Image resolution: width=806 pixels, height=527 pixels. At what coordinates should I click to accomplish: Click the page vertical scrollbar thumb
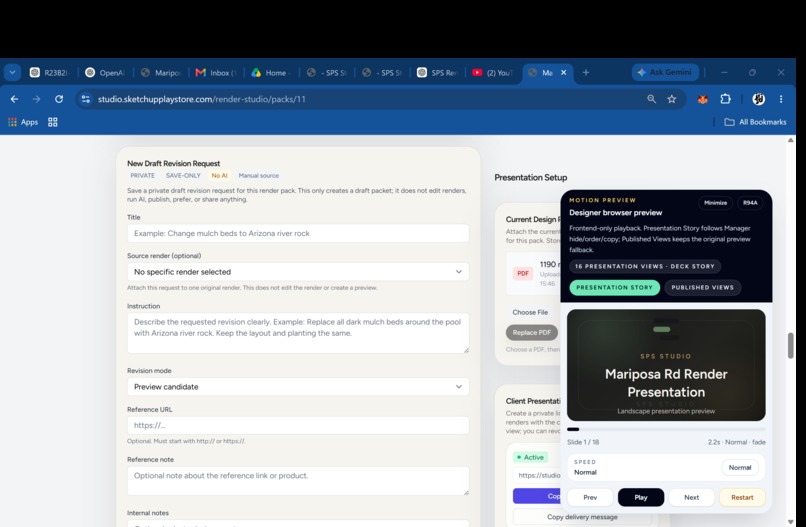(791, 346)
